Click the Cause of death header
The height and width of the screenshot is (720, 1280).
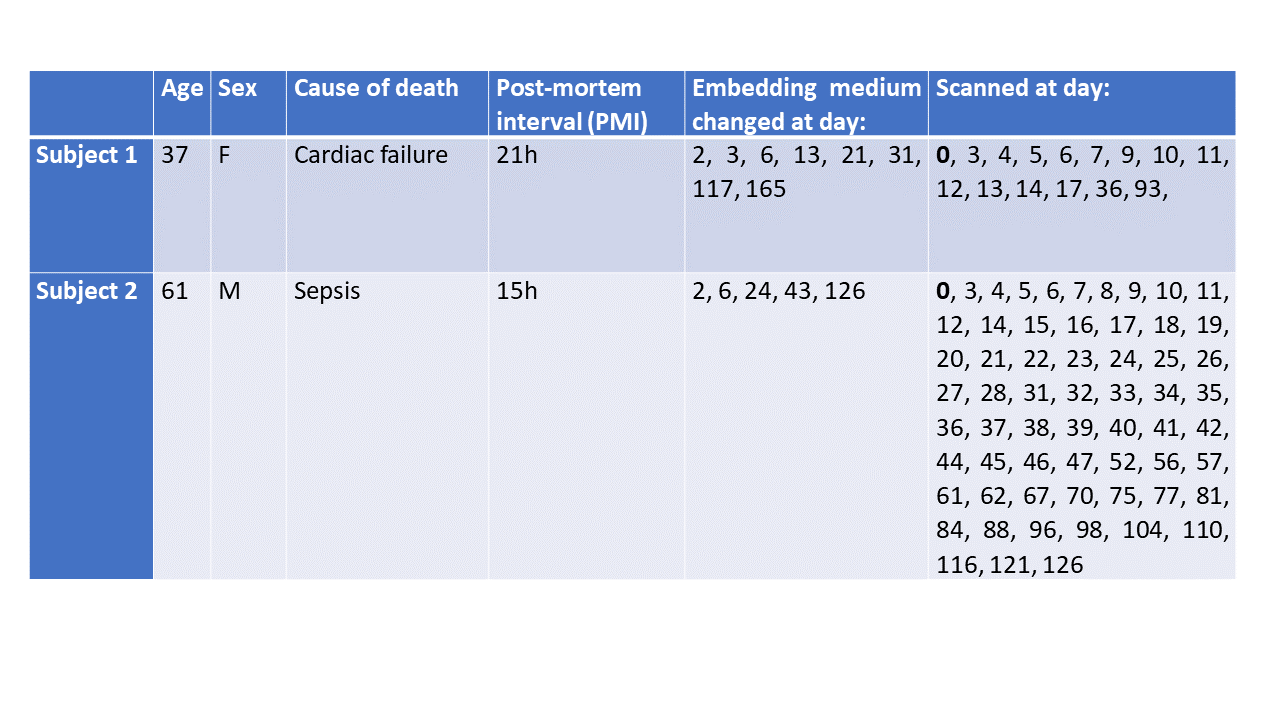(376, 88)
